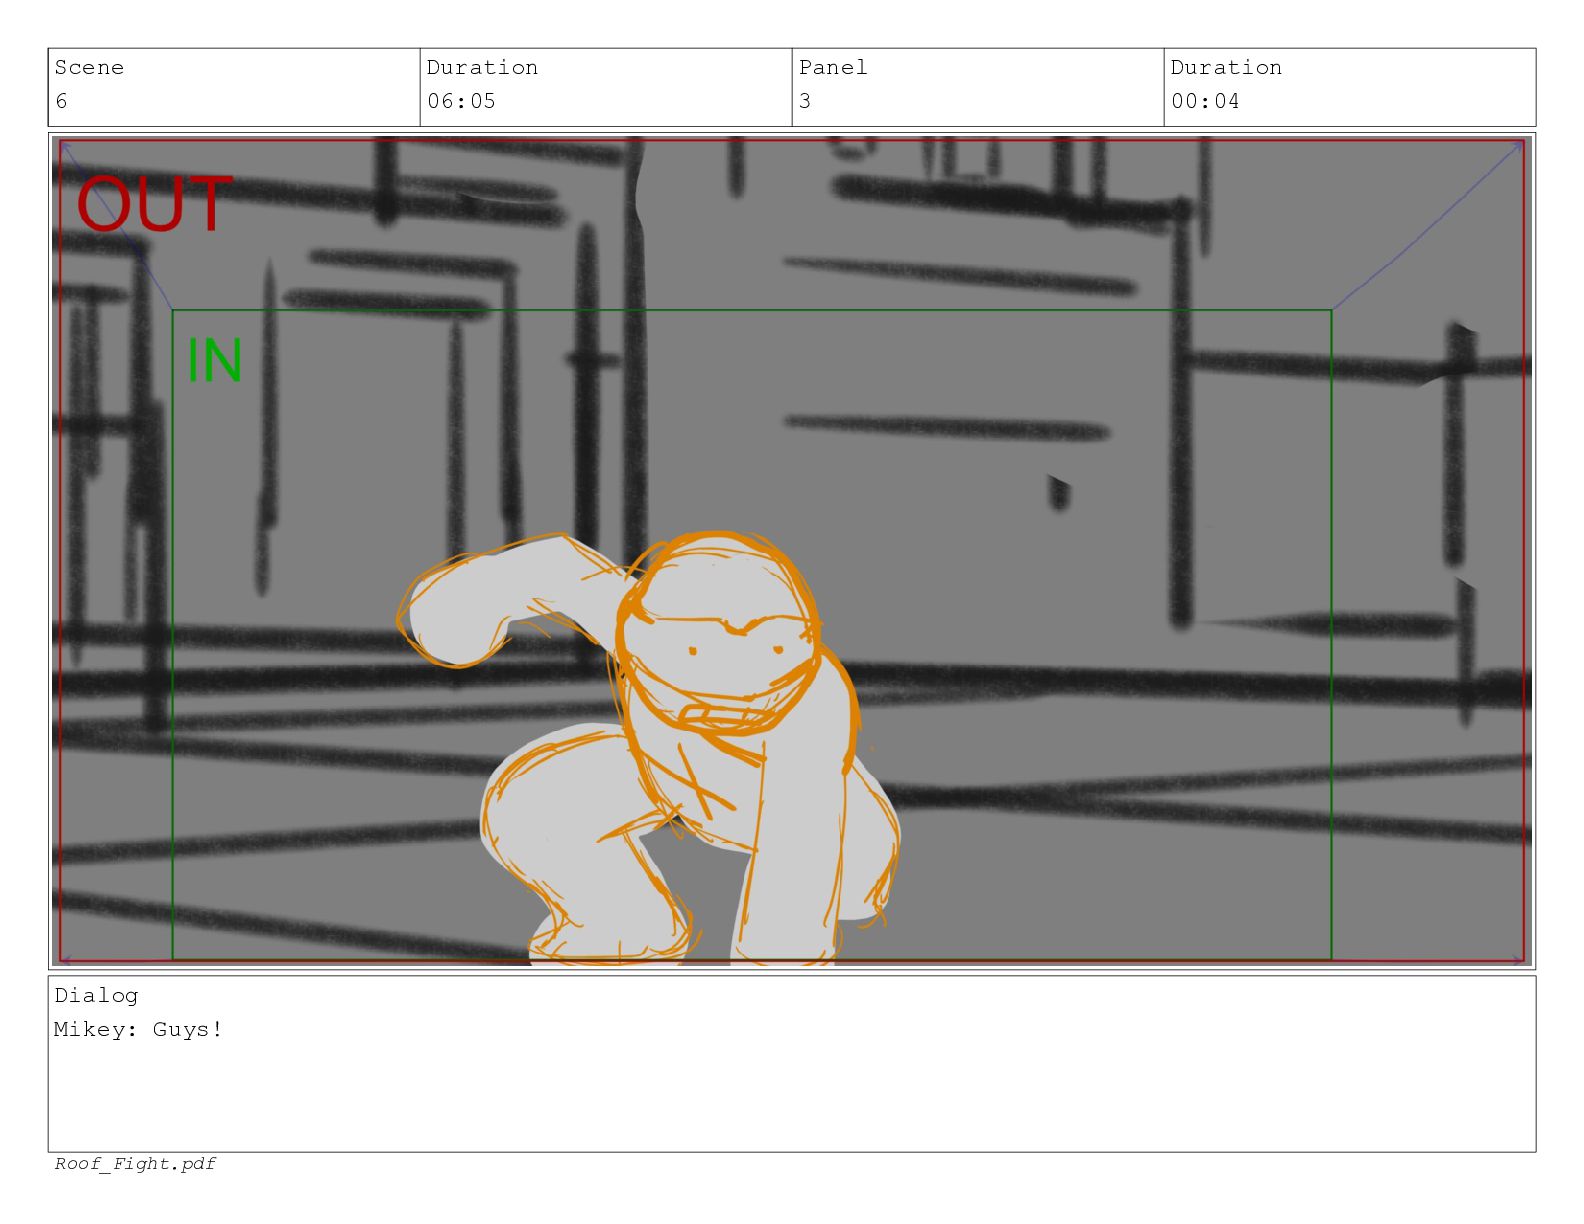Click the Roof_Fight.pdf file name
Image resolution: width=1584 pixels, height=1224 pixels.
point(135,1164)
